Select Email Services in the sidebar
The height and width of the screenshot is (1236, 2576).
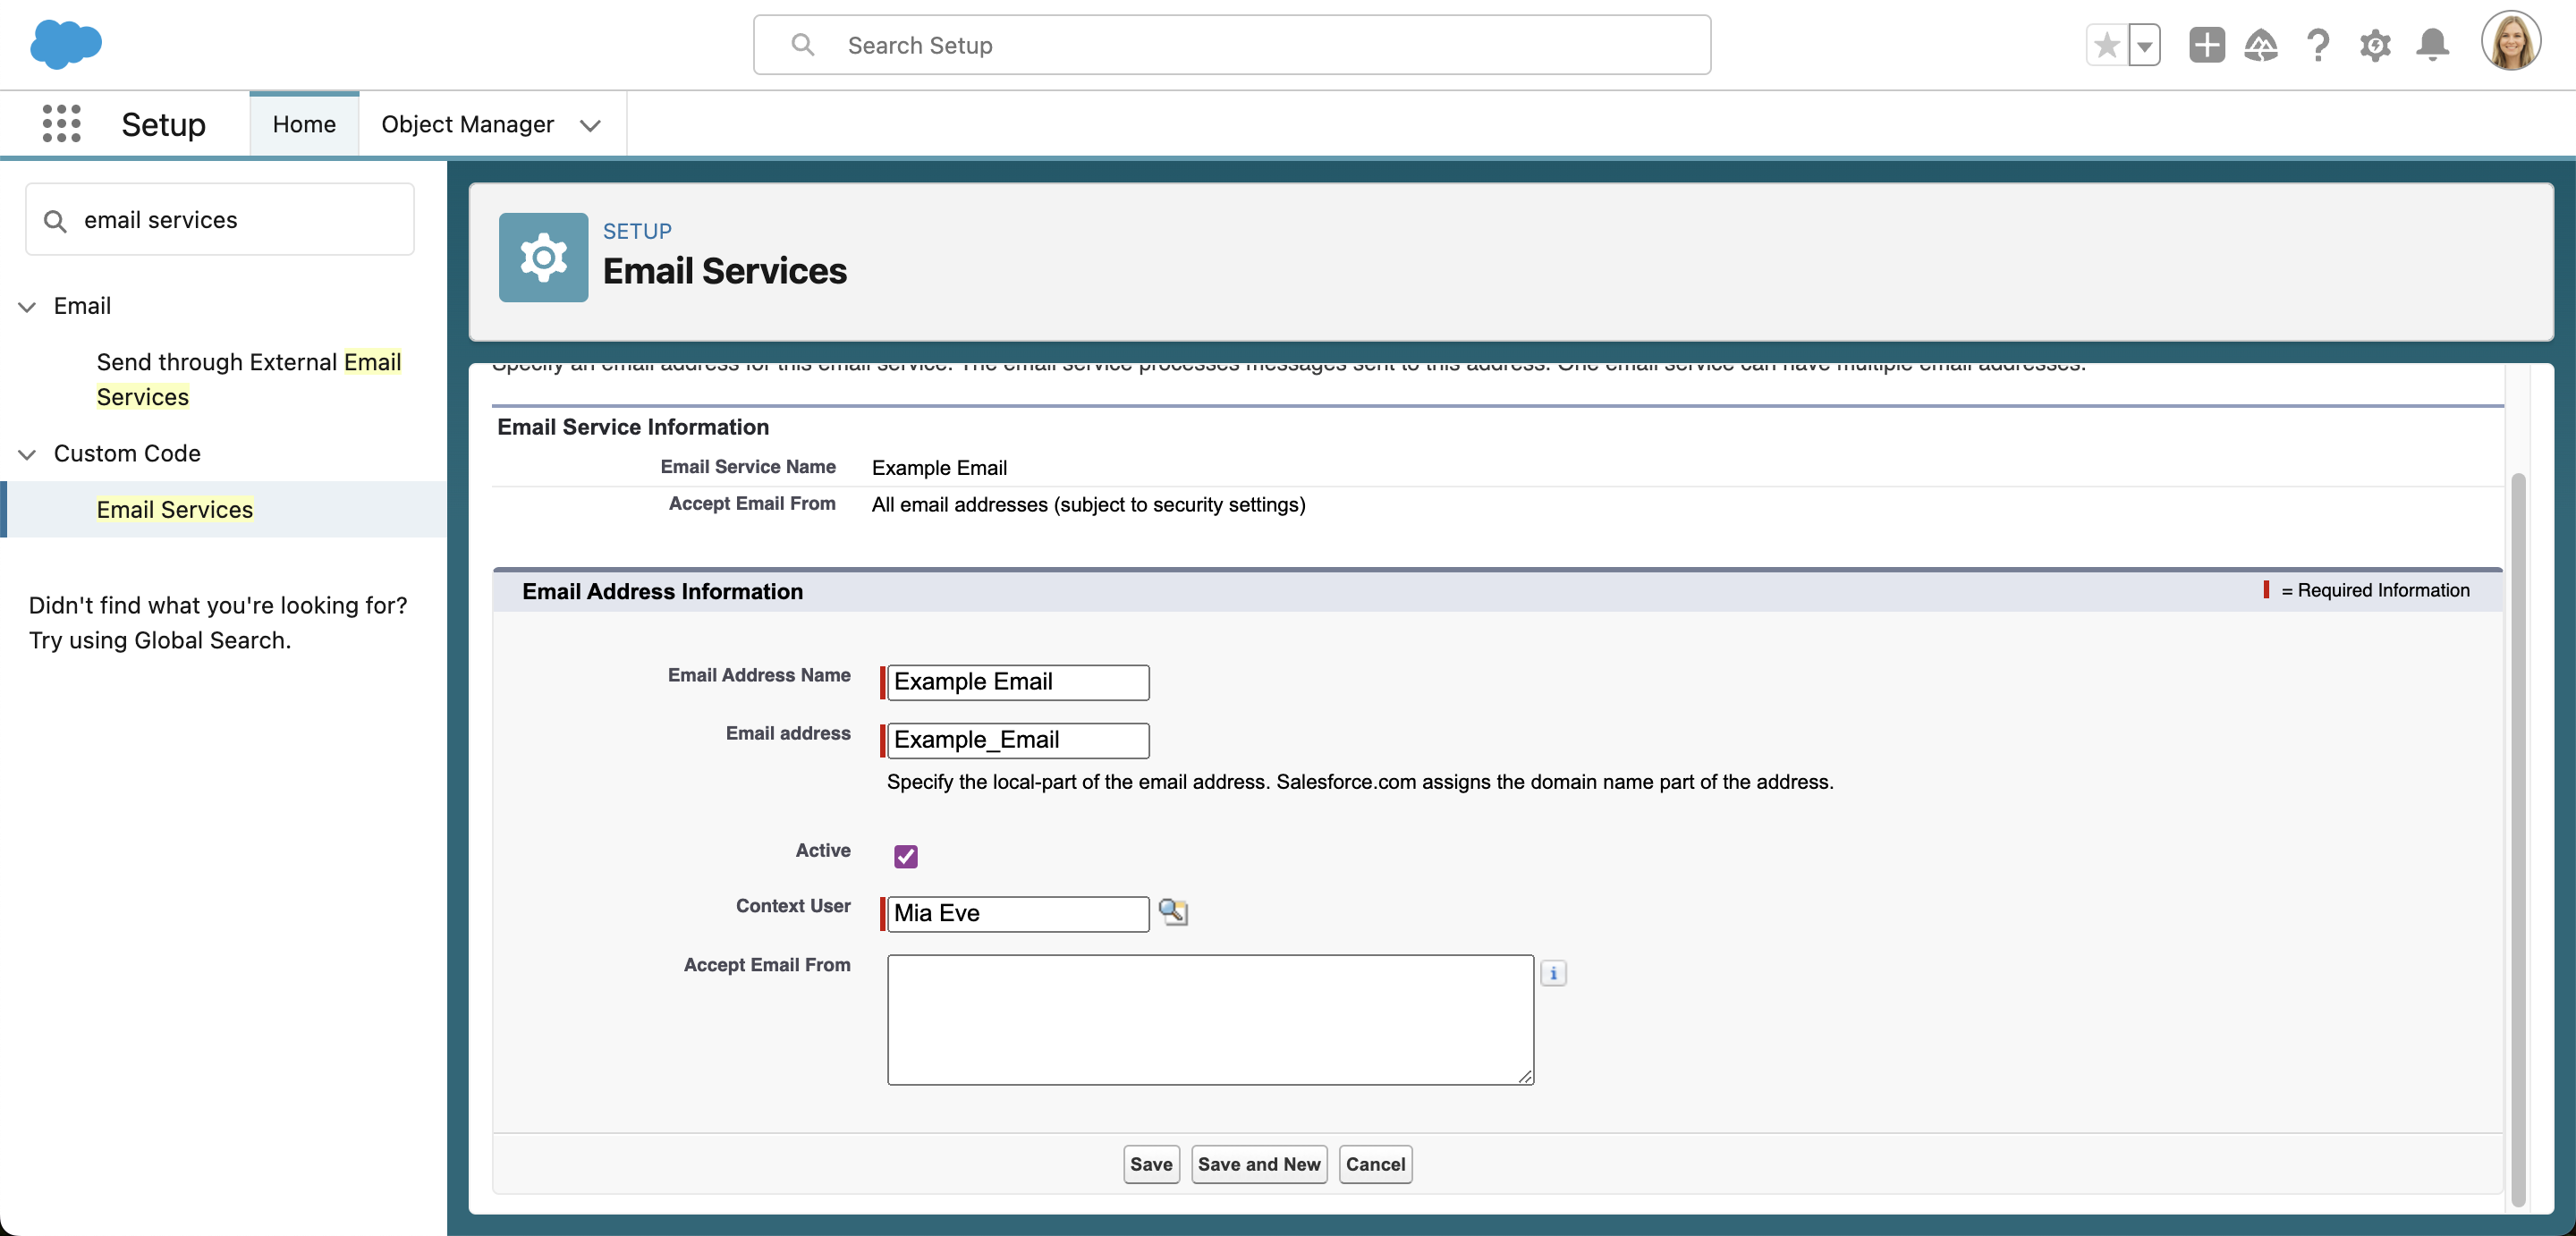[x=174, y=509]
